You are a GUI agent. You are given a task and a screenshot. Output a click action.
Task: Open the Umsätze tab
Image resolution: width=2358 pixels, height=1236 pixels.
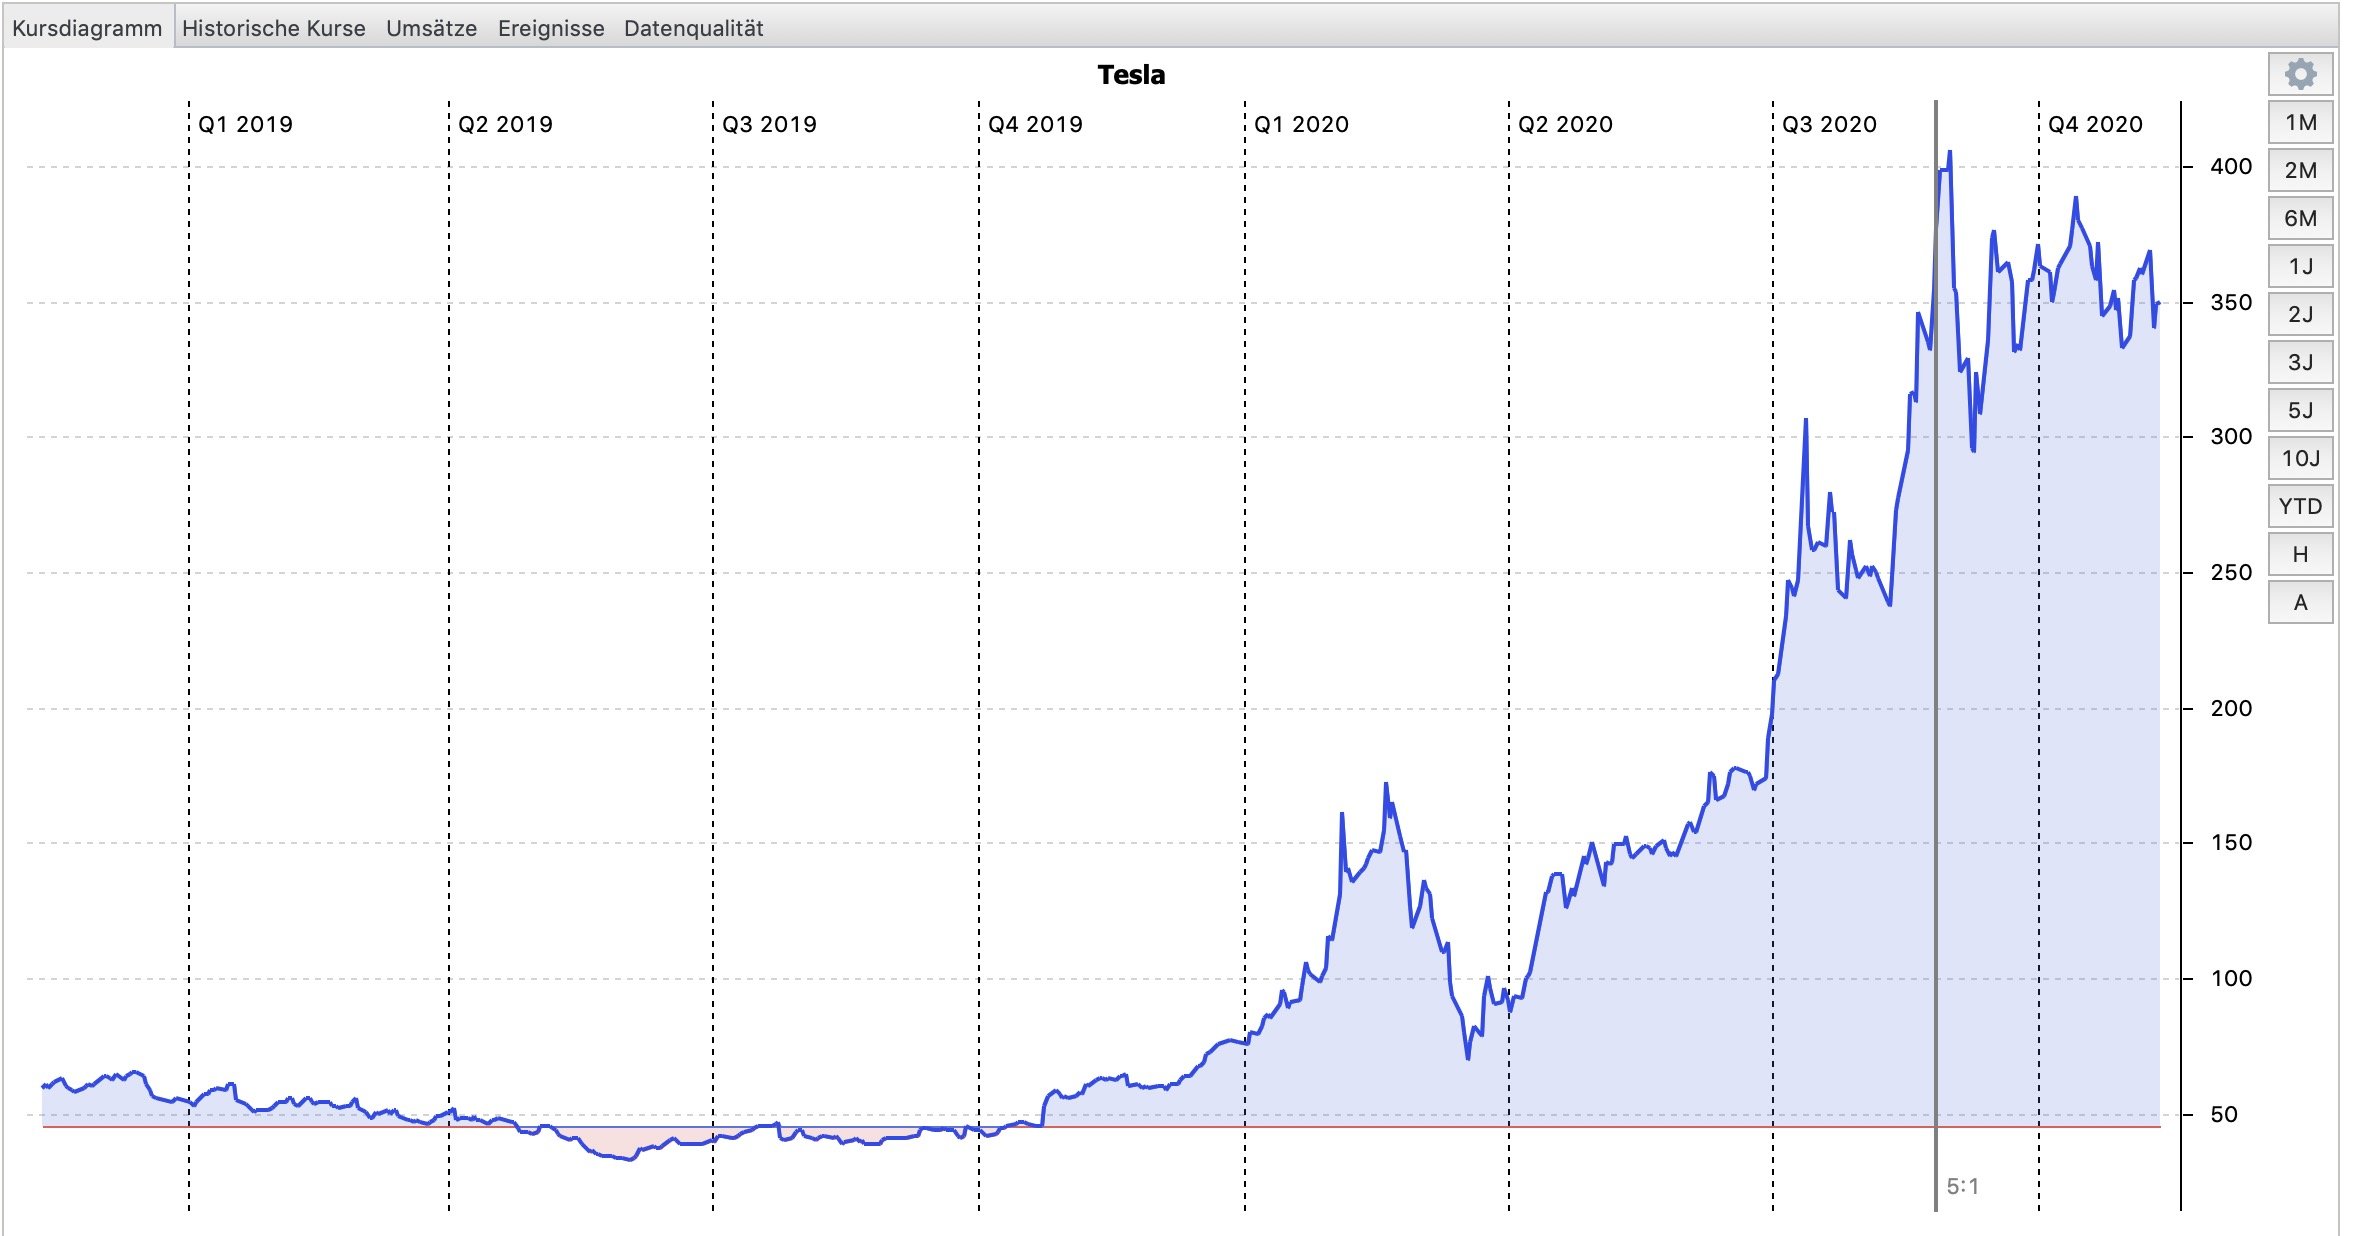[x=431, y=28]
